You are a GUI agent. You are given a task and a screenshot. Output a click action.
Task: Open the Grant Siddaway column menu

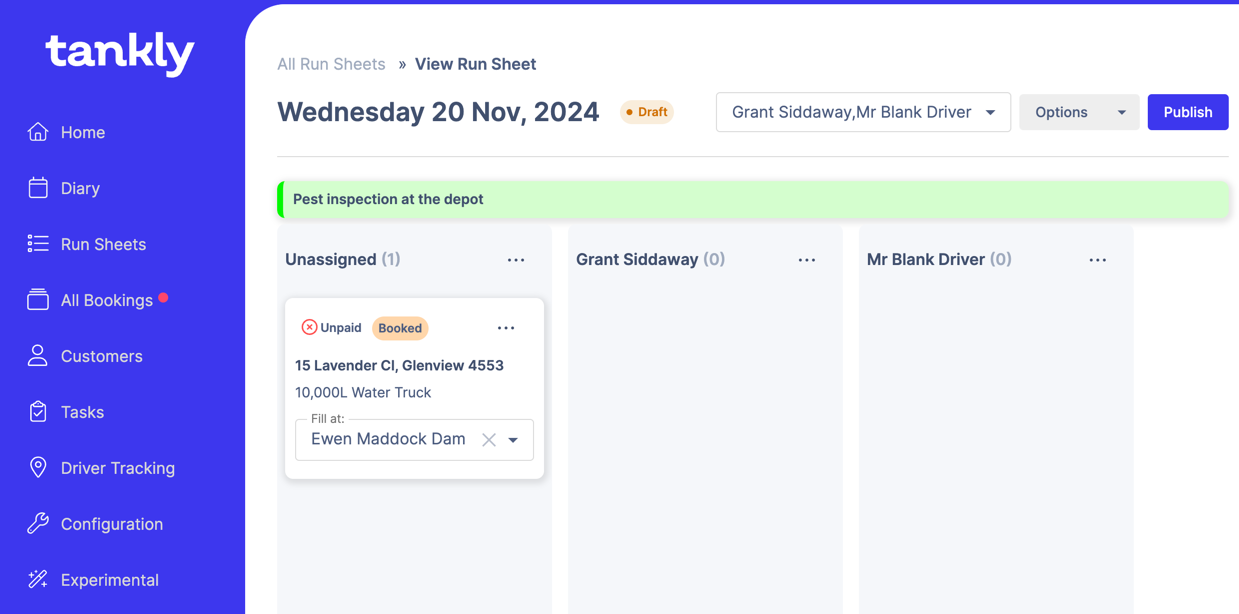[807, 260]
